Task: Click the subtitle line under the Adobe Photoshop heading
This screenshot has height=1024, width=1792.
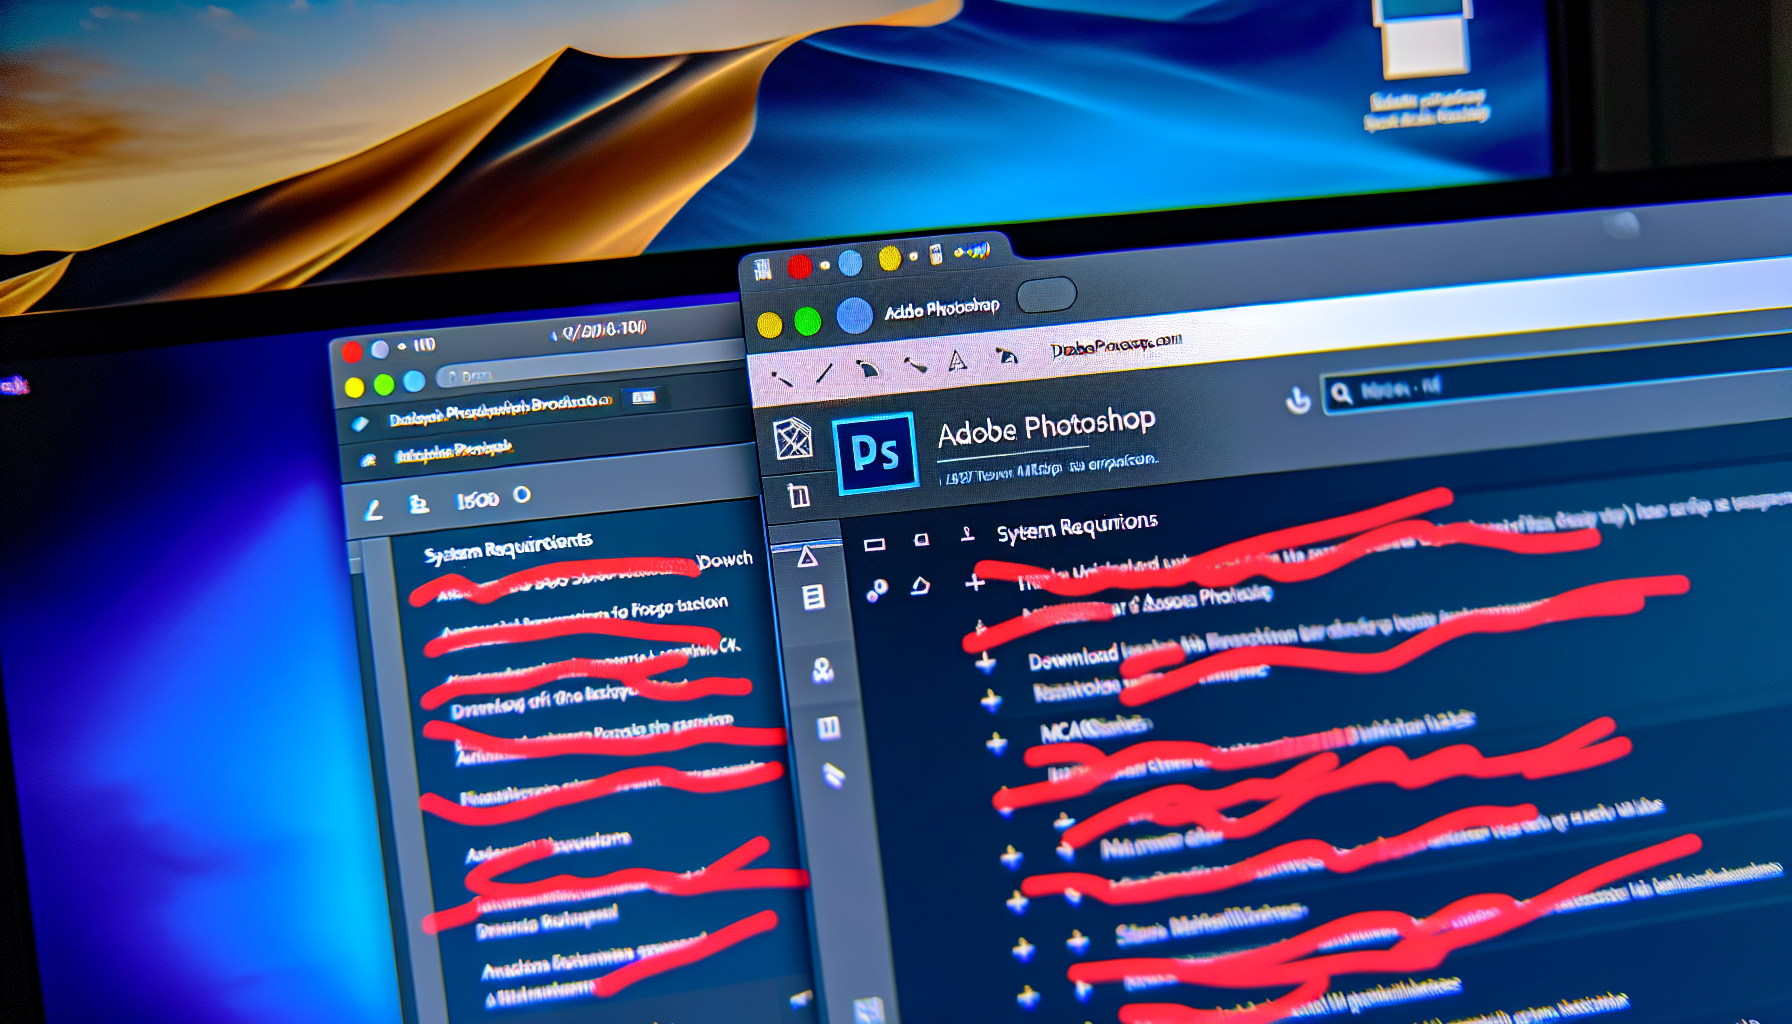Action: 1048,468
